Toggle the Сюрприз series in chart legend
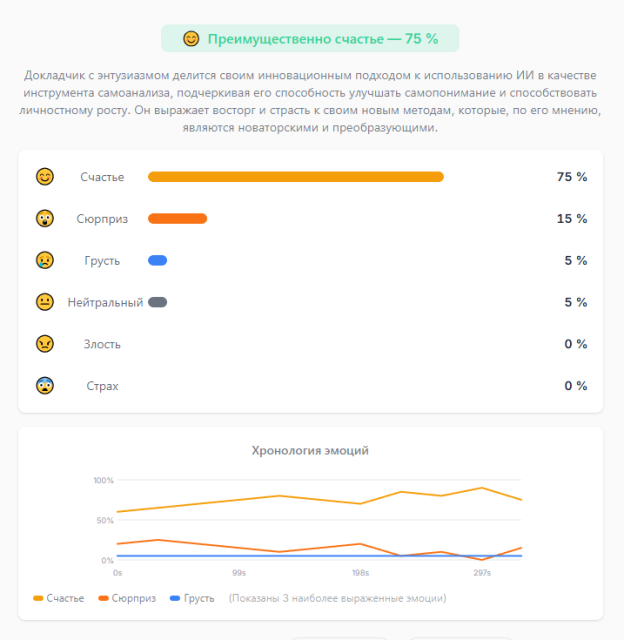The image size is (624, 640). 127,598
